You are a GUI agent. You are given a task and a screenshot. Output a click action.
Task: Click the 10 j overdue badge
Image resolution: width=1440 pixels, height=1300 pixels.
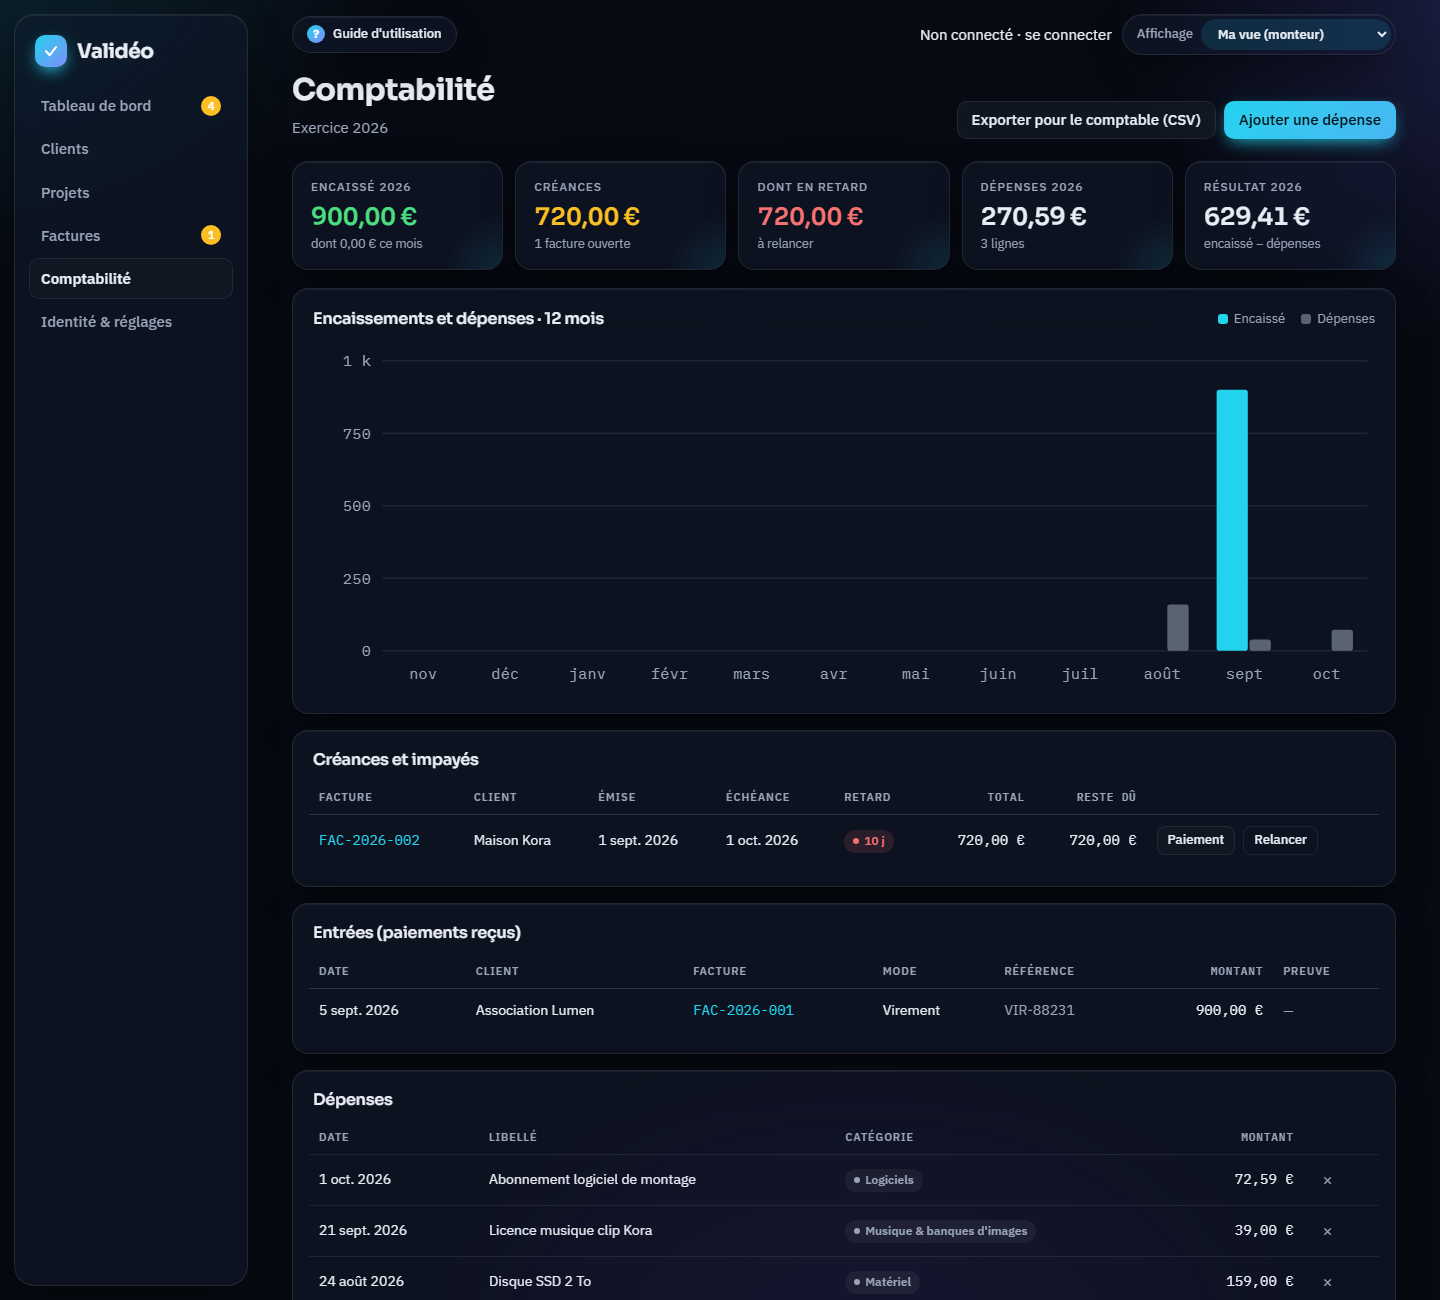tap(869, 841)
